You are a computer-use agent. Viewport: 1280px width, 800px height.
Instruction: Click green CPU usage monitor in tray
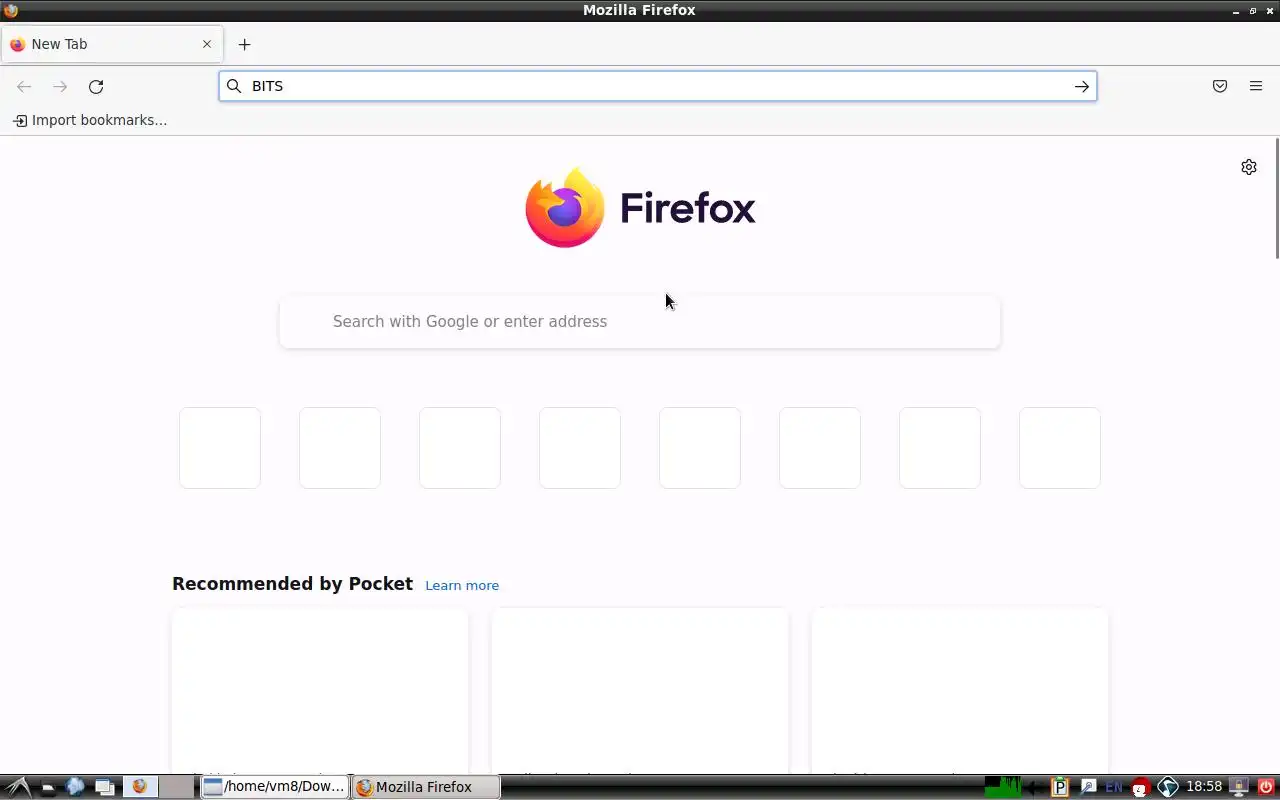click(1003, 787)
